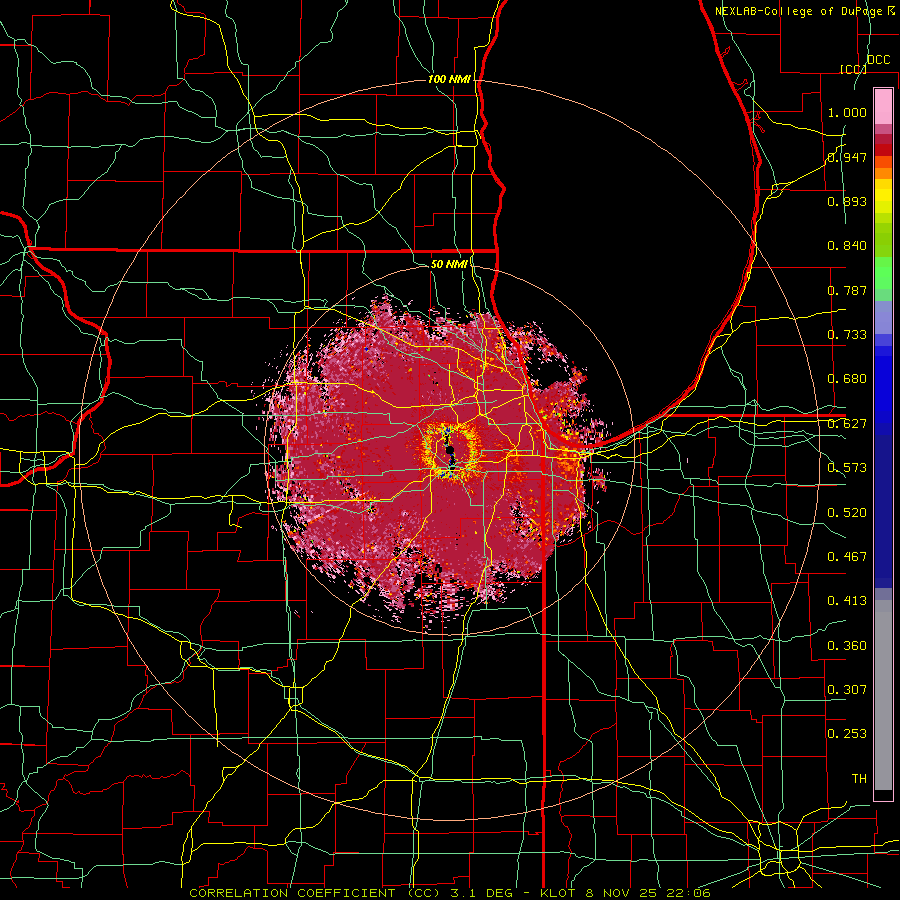Pick the gray swatch beside 0.307
This screenshot has width=900, height=900.
click(x=883, y=695)
